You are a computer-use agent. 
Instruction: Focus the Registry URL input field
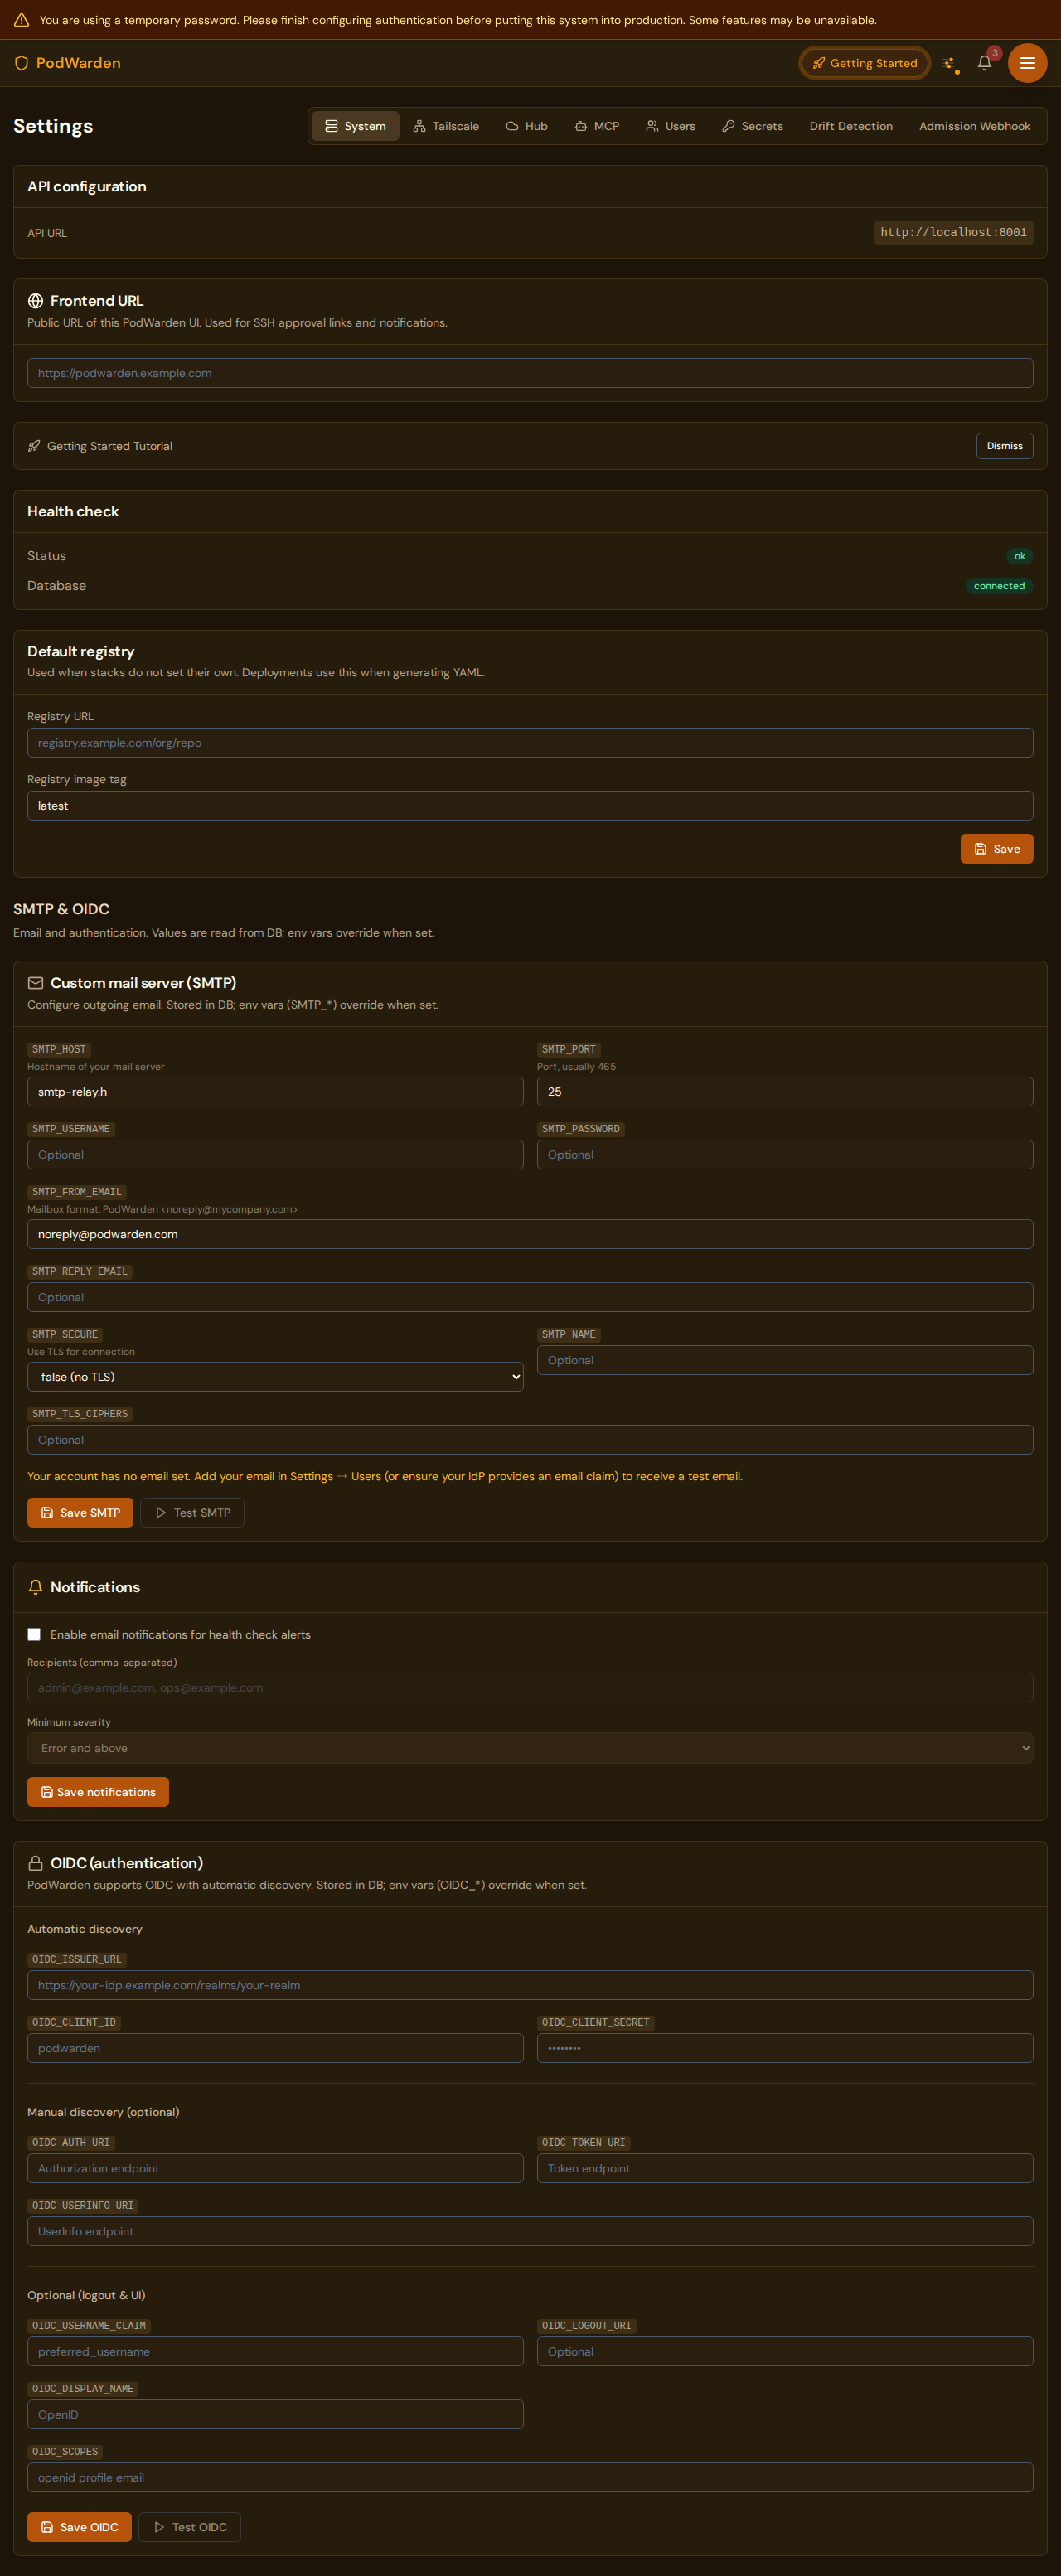(x=530, y=743)
